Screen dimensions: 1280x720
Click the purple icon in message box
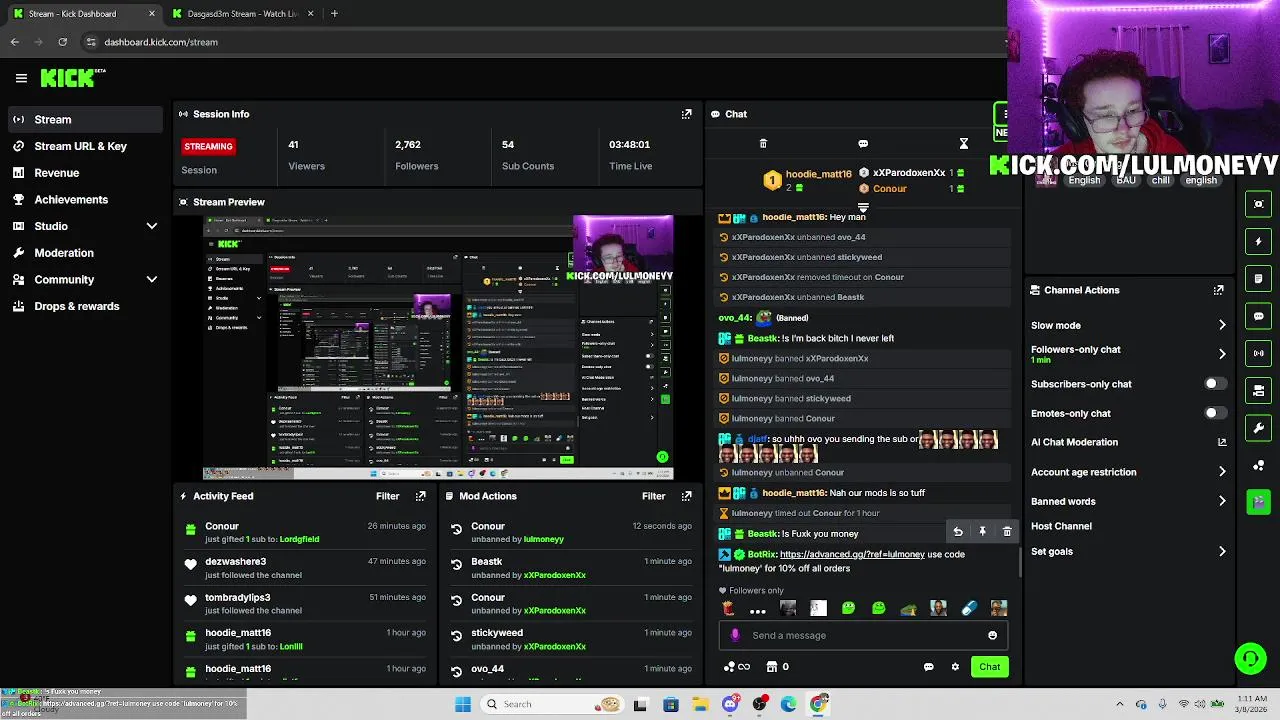point(736,635)
